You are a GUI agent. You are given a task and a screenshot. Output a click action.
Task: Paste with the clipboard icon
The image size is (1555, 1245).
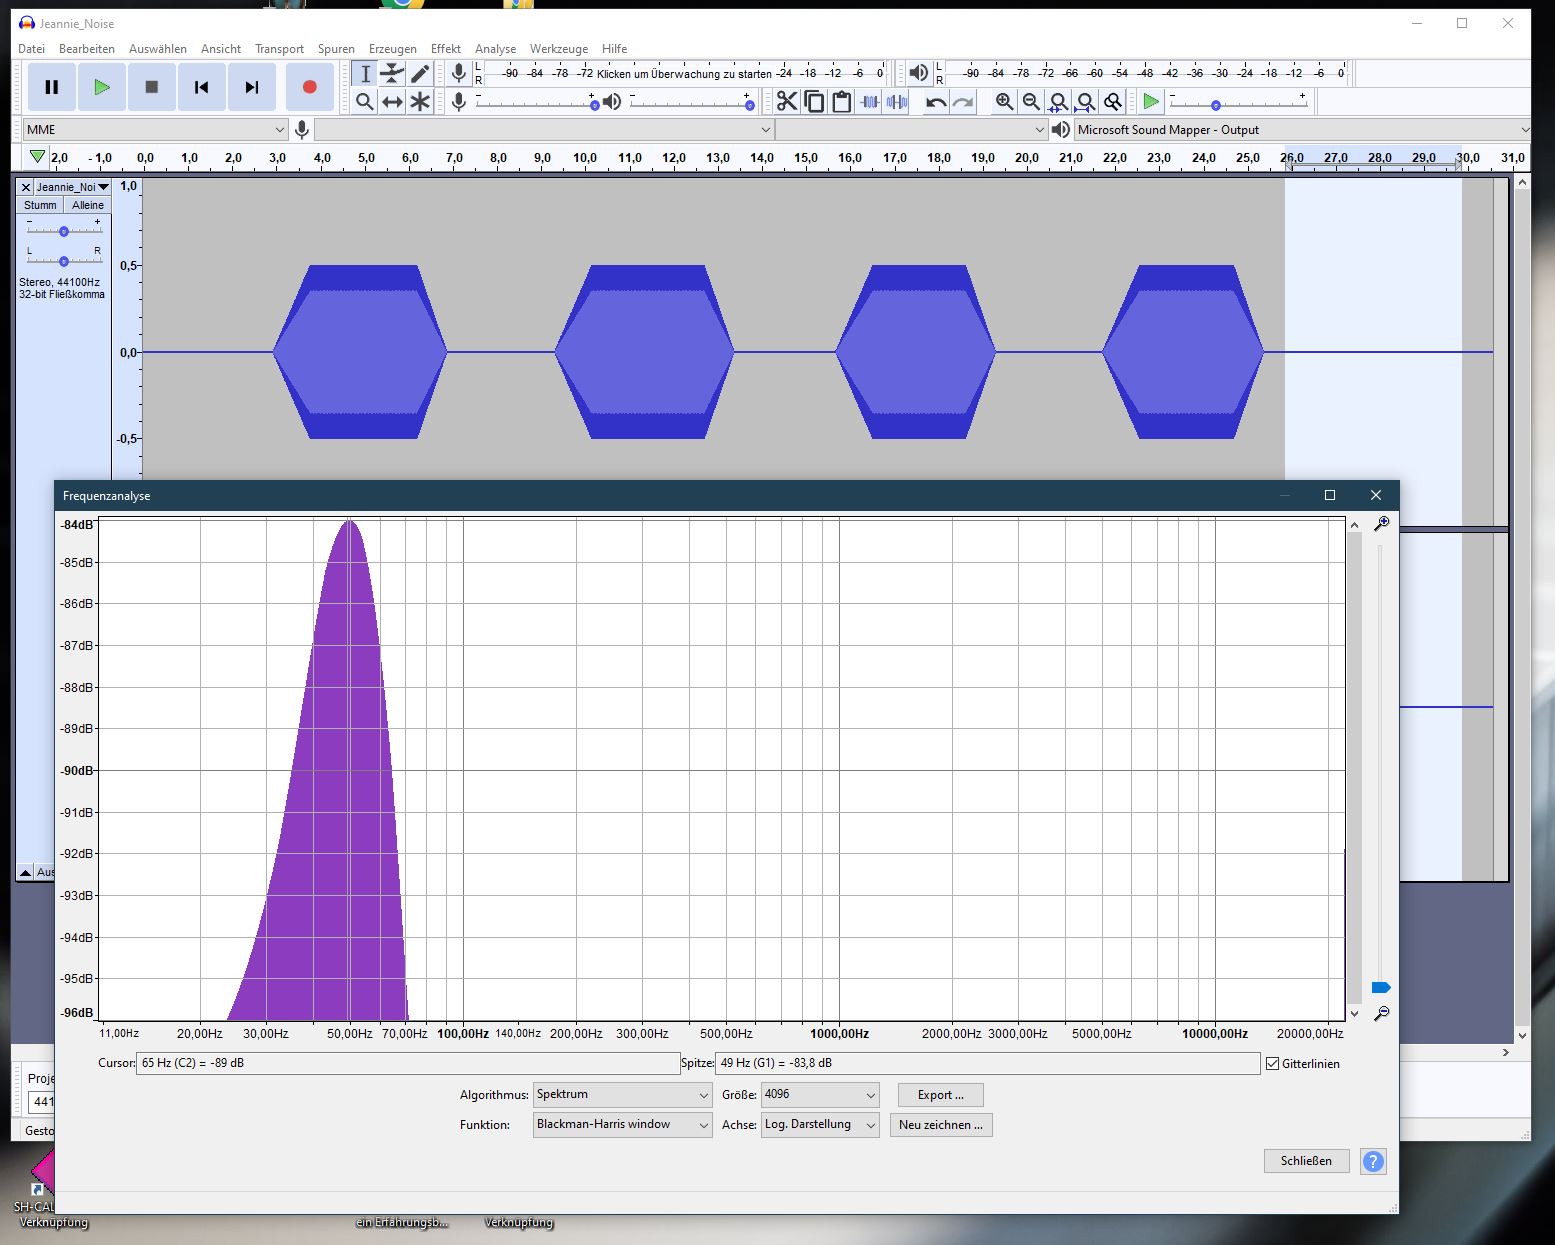841,101
